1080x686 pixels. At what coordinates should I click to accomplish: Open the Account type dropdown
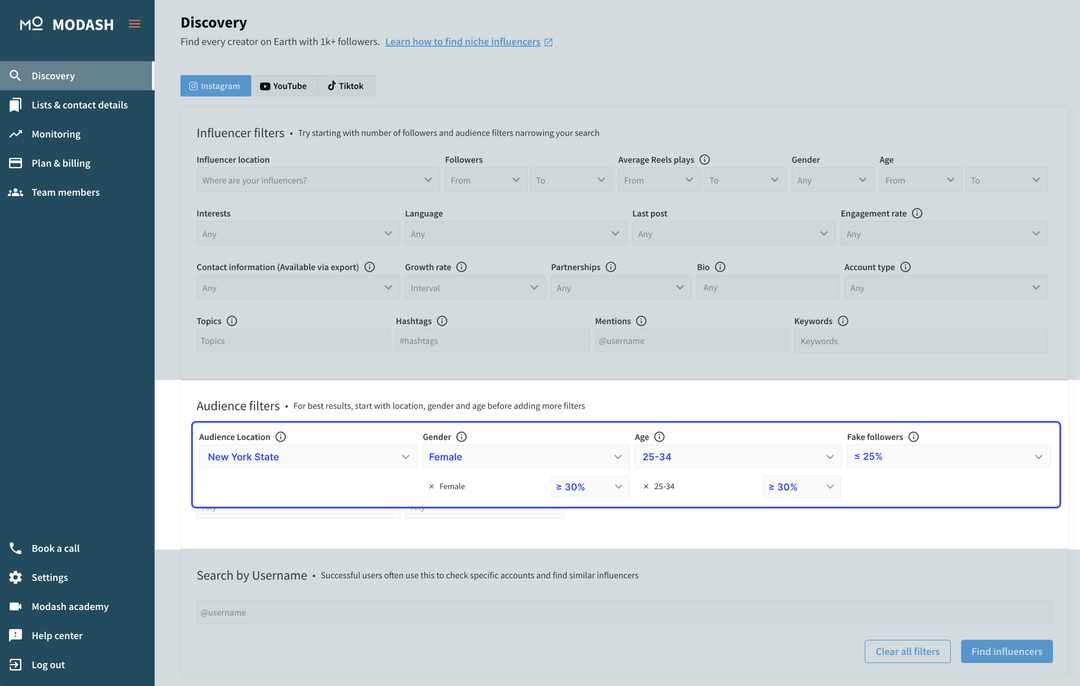pyautogui.click(x=944, y=287)
